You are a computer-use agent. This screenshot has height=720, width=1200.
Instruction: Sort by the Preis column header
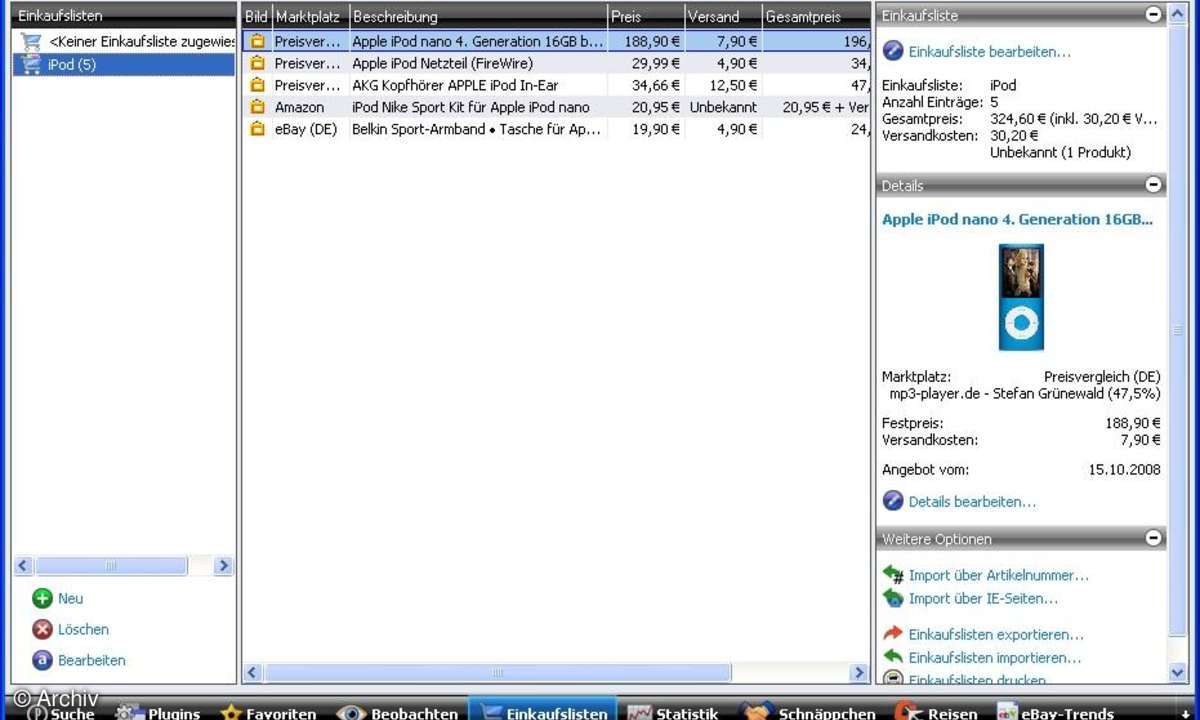646,16
